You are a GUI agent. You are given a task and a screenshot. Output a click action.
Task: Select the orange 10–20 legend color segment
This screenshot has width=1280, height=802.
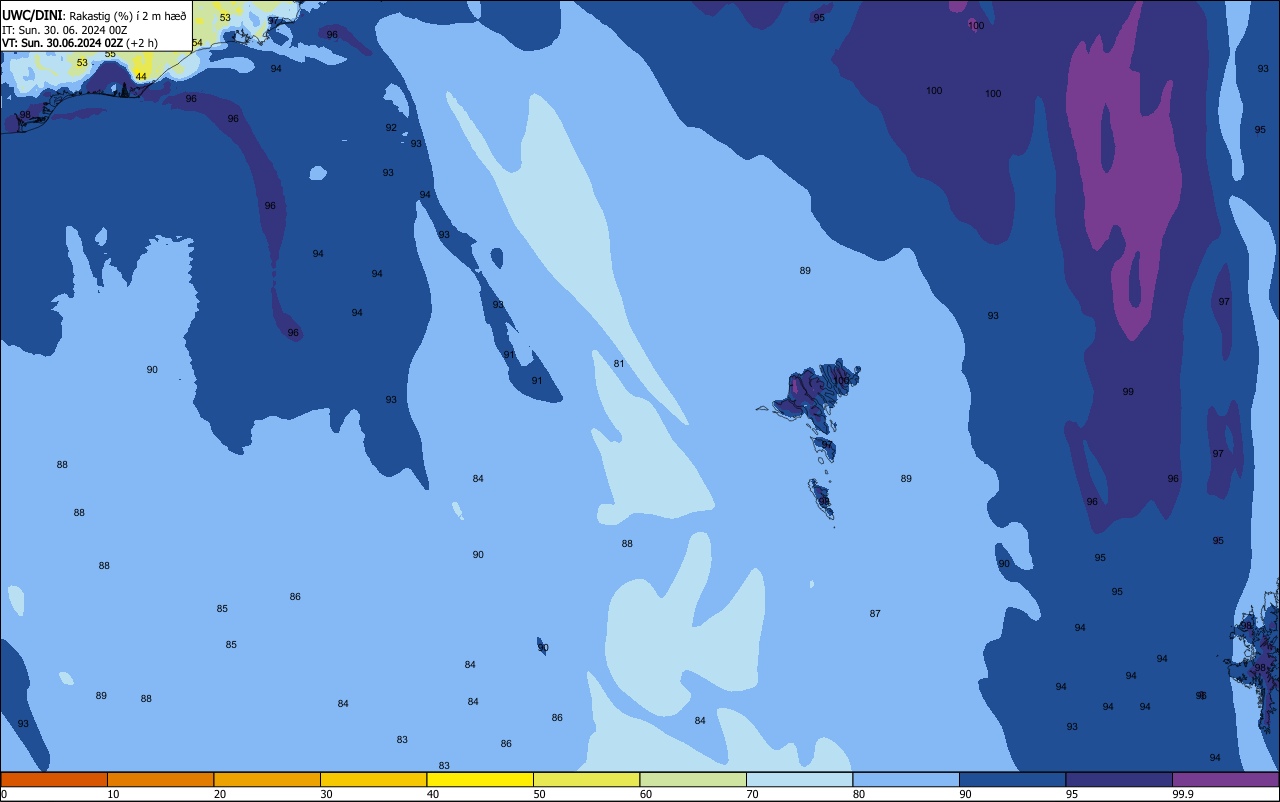click(160, 779)
